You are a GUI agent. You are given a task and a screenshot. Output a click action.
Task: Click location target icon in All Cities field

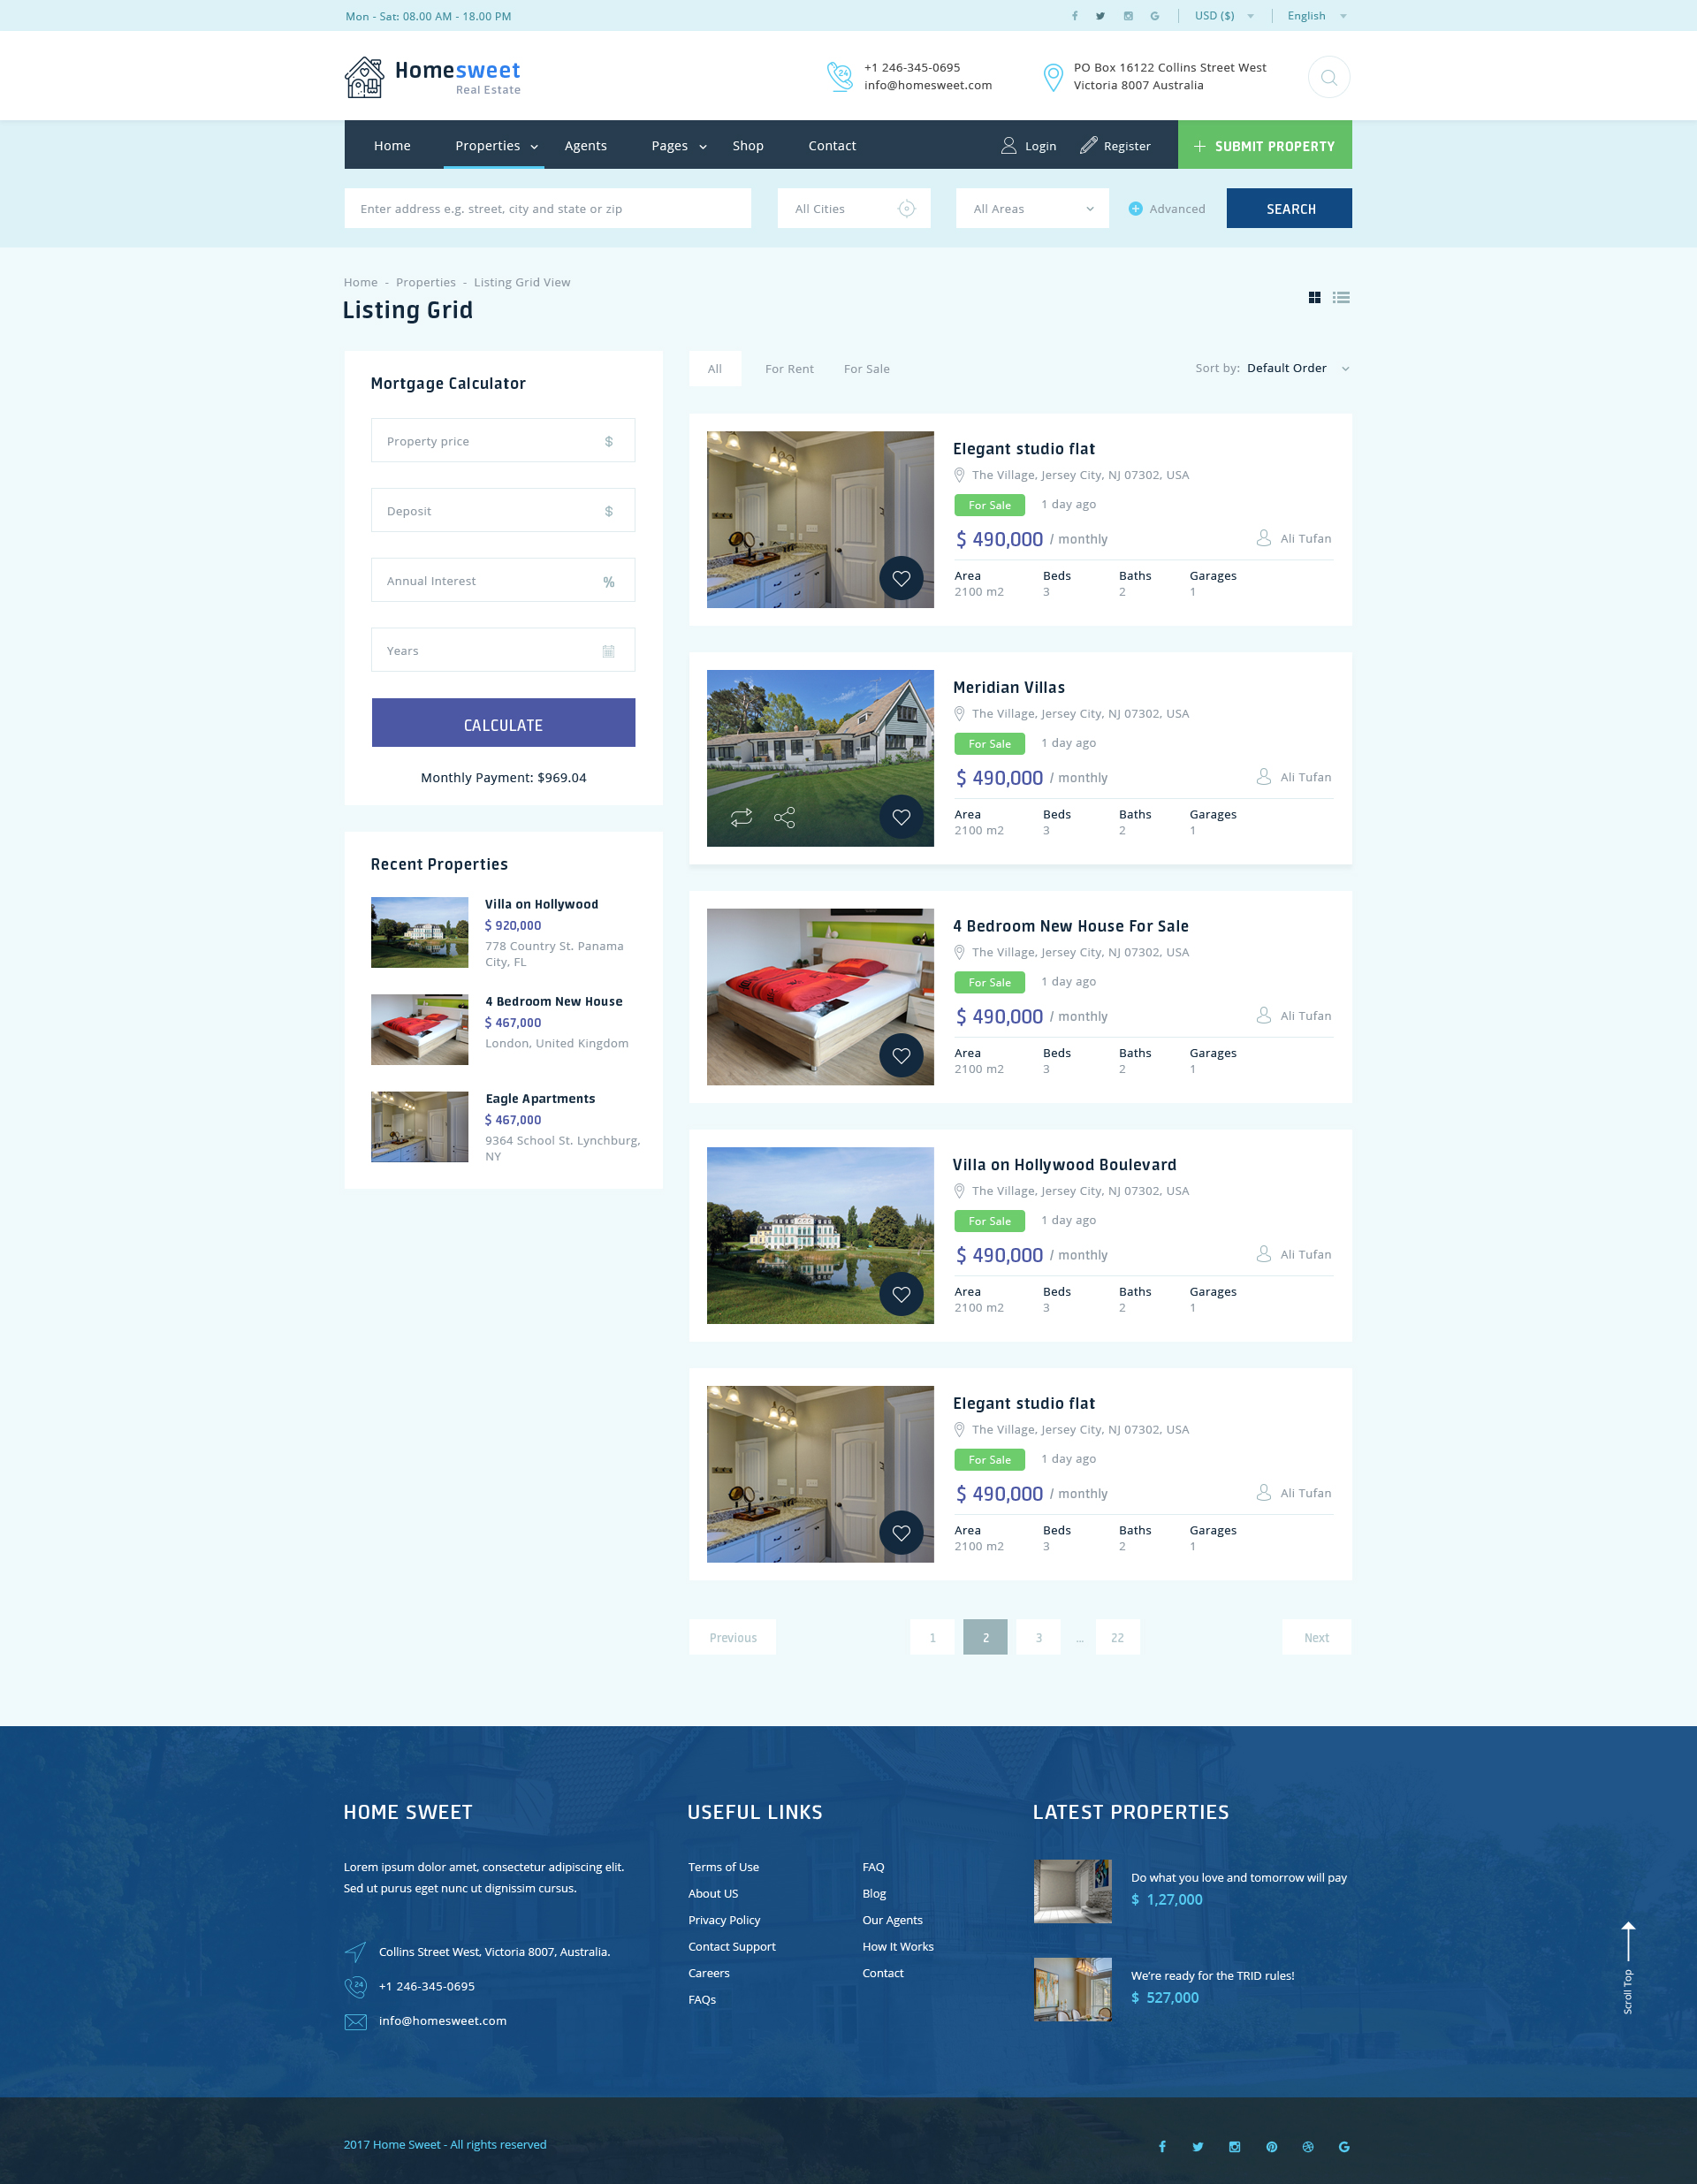pyautogui.click(x=906, y=208)
